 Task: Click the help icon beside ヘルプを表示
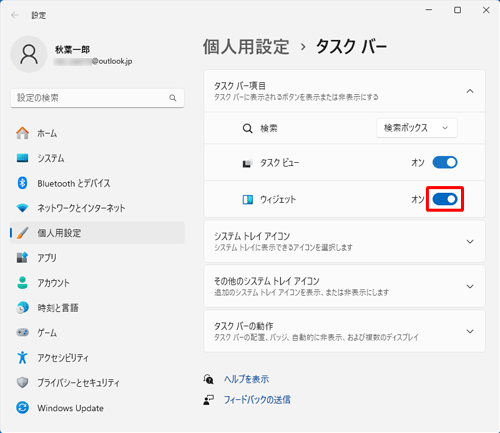(209, 379)
